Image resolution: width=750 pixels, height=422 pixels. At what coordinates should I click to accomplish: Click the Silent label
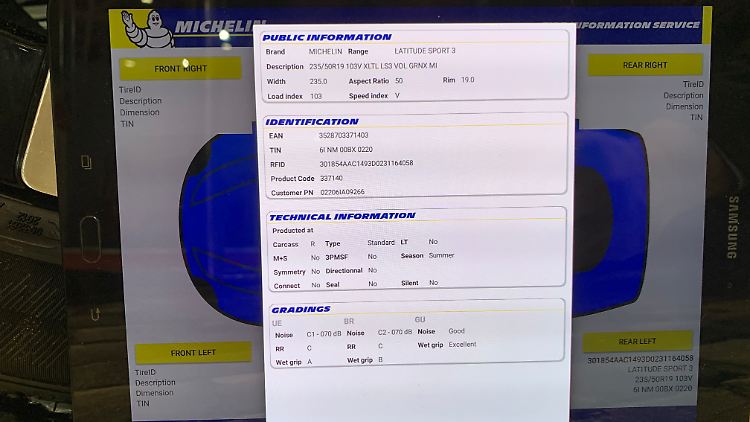[410, 283]
